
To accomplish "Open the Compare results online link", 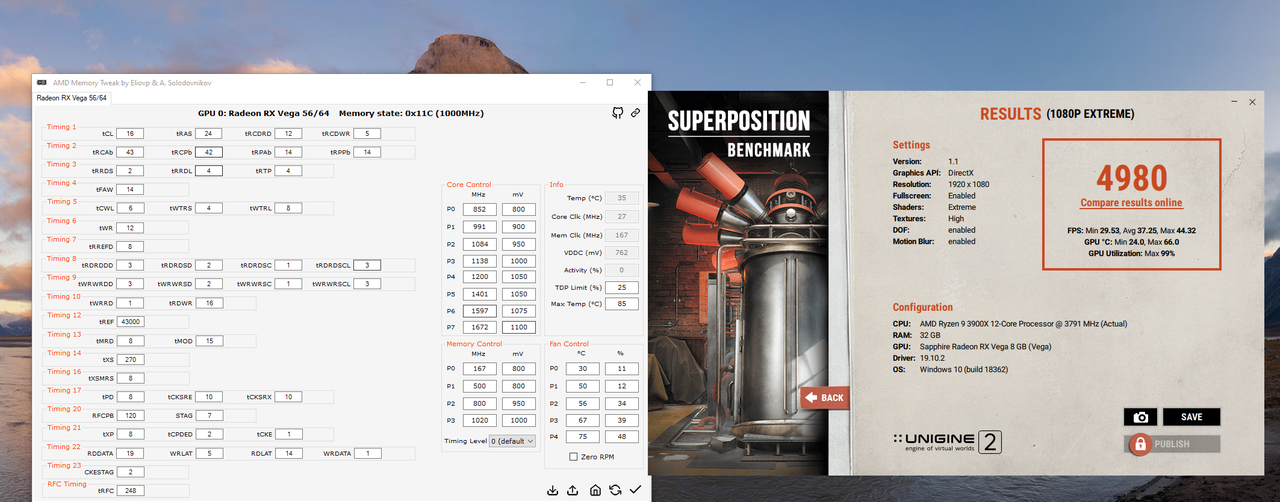I will point(1131,203).
